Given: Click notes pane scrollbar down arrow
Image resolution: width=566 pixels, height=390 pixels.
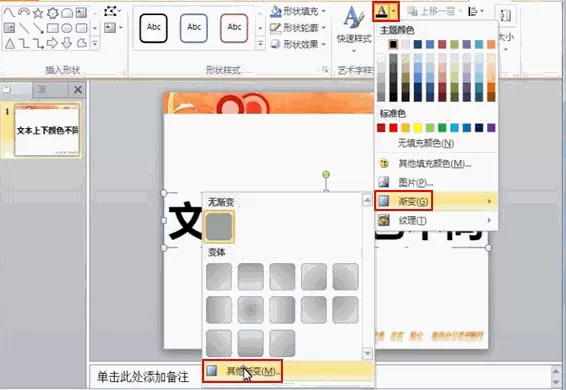Looking at the screenshot, I should [x=556, y=382].
